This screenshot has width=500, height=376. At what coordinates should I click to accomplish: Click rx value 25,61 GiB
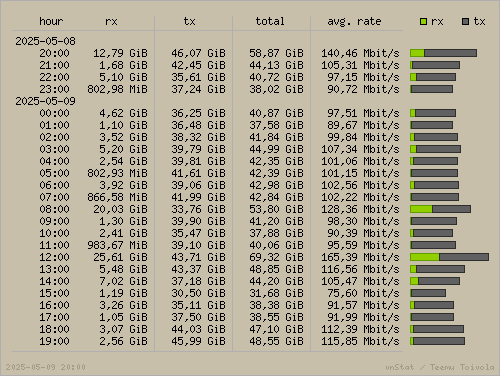[120, 257]
